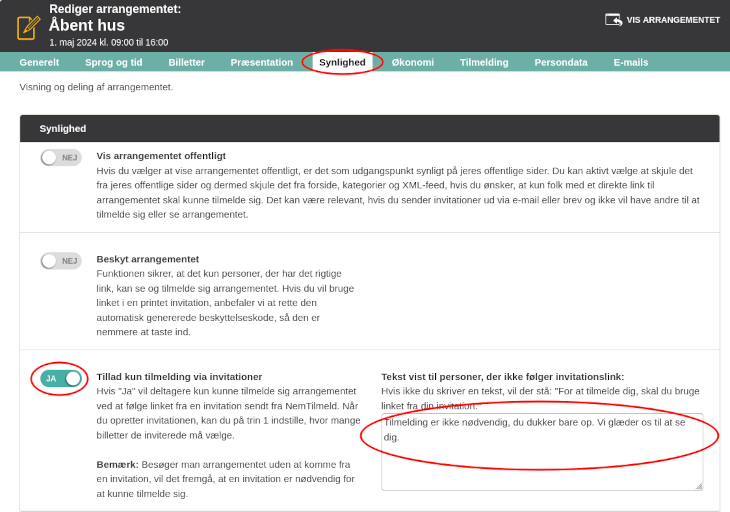Image resolution: width=730 pixels, height=512 pixels.
Task: Open the Økonomi tab
Action: point(412,62)
